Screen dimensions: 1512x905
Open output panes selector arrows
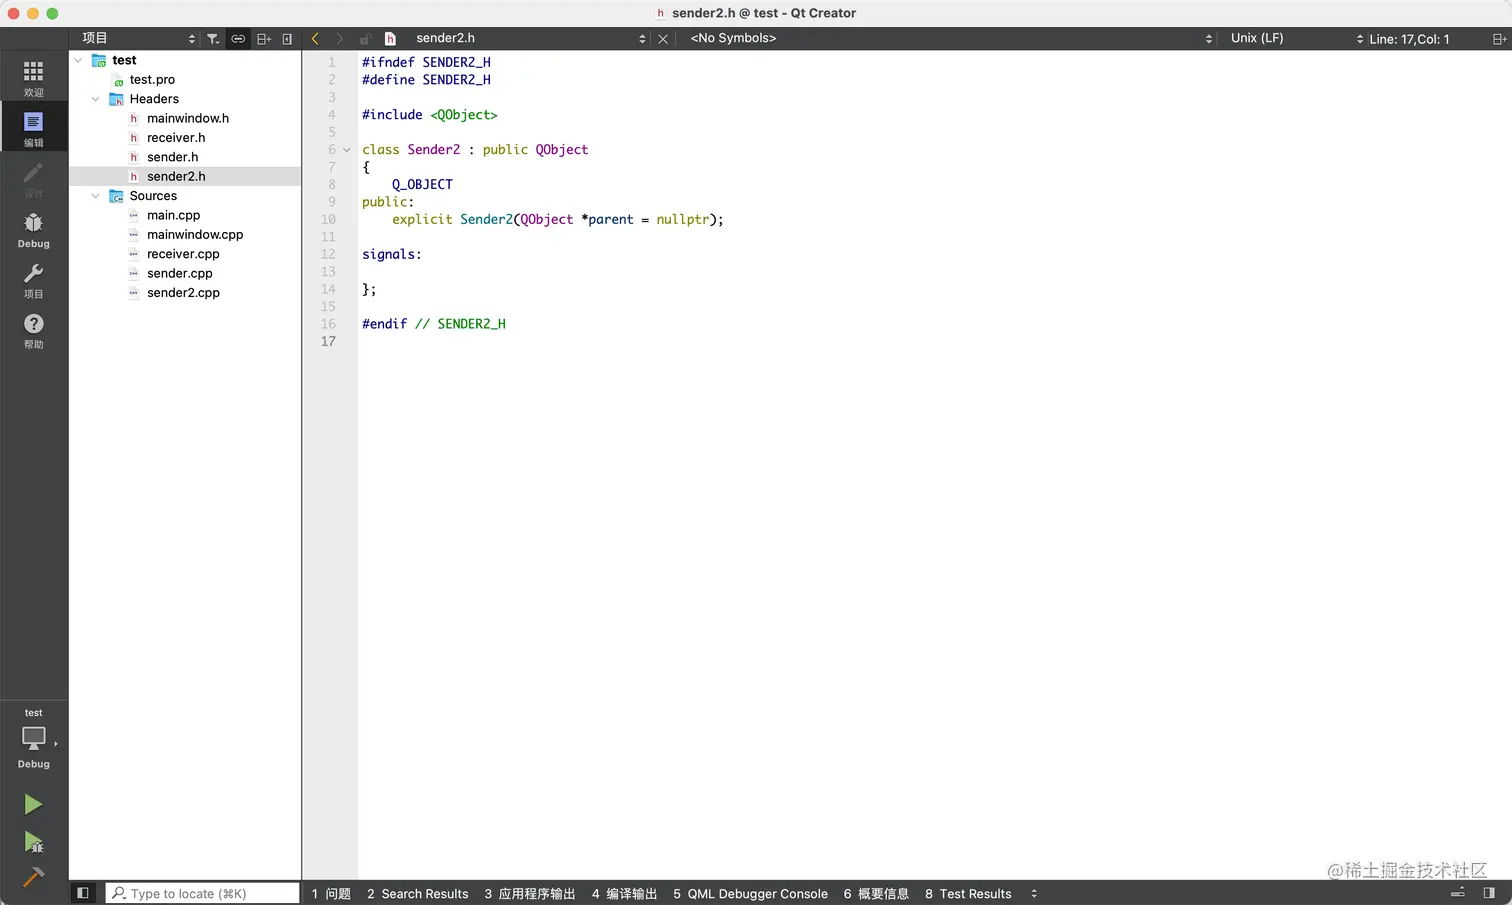tap(1034, 893)
